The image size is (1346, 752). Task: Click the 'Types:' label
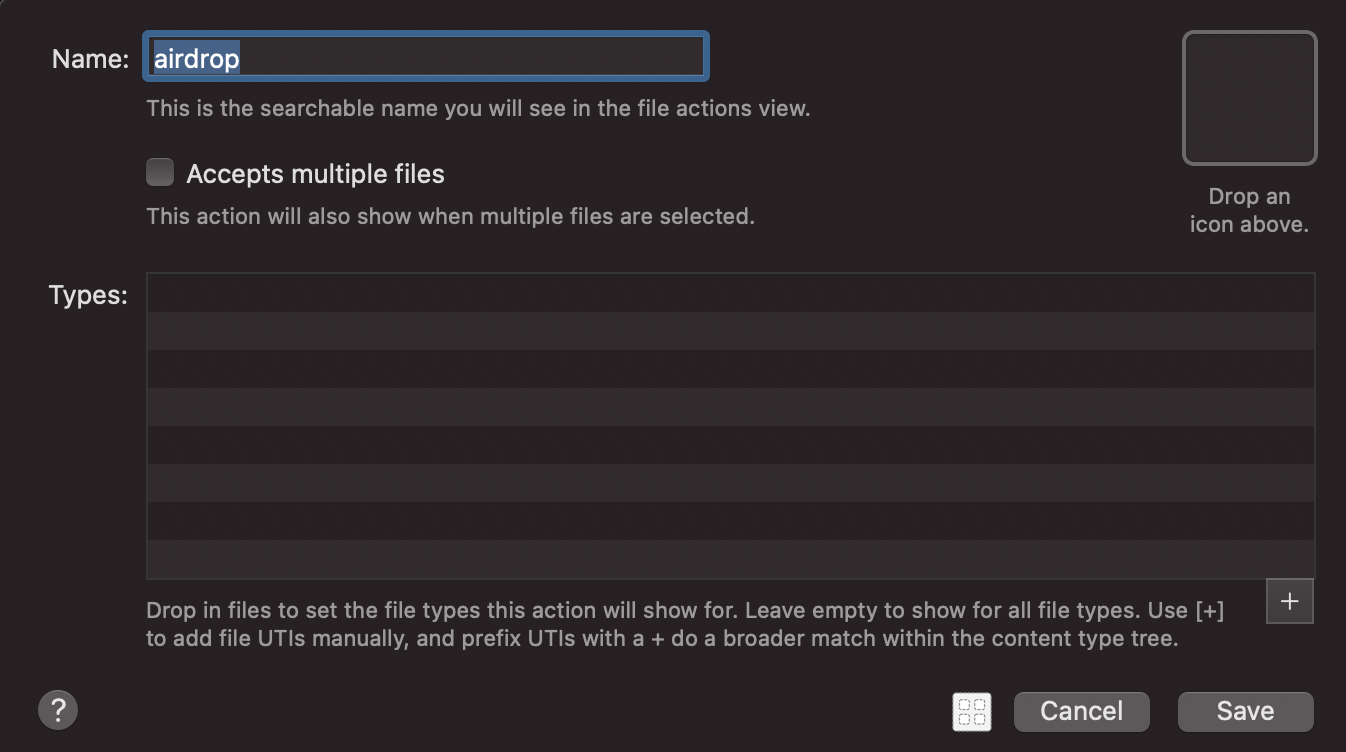click(x=88, y=295)
